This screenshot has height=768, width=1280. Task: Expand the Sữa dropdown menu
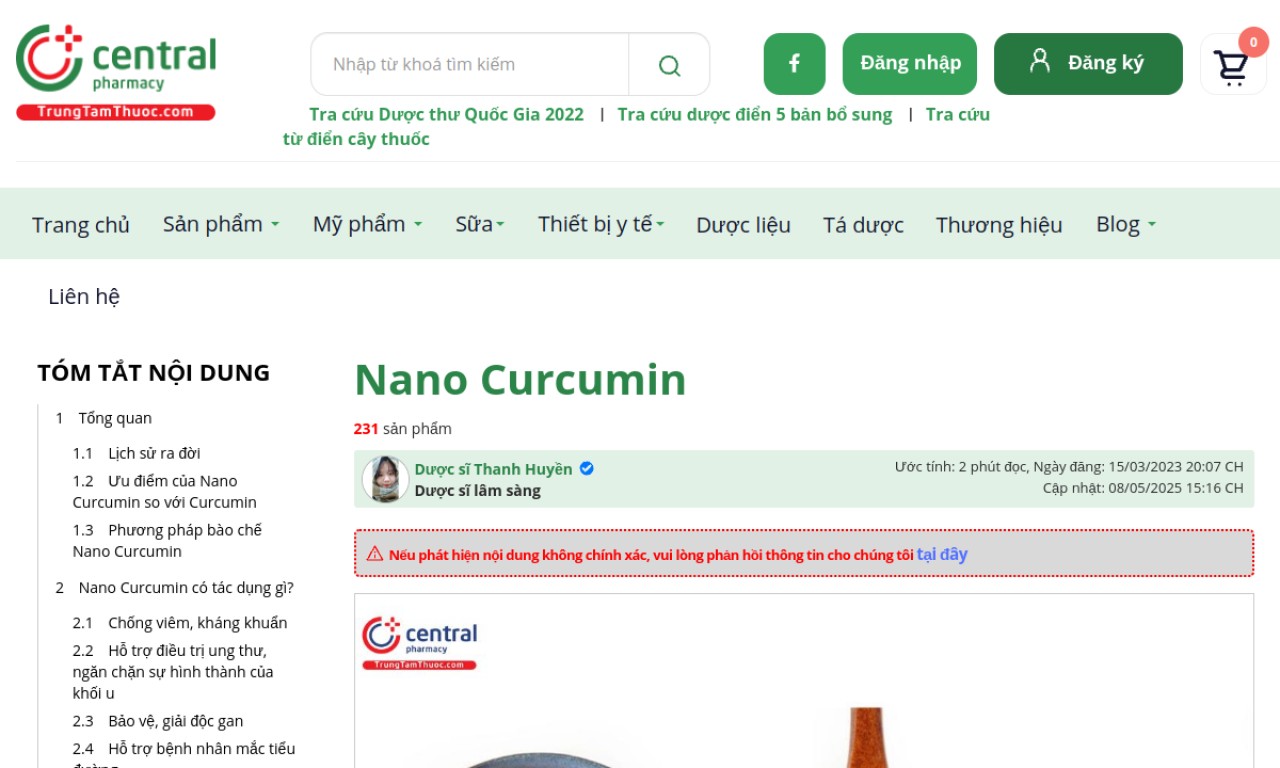(x=480, y=224)
